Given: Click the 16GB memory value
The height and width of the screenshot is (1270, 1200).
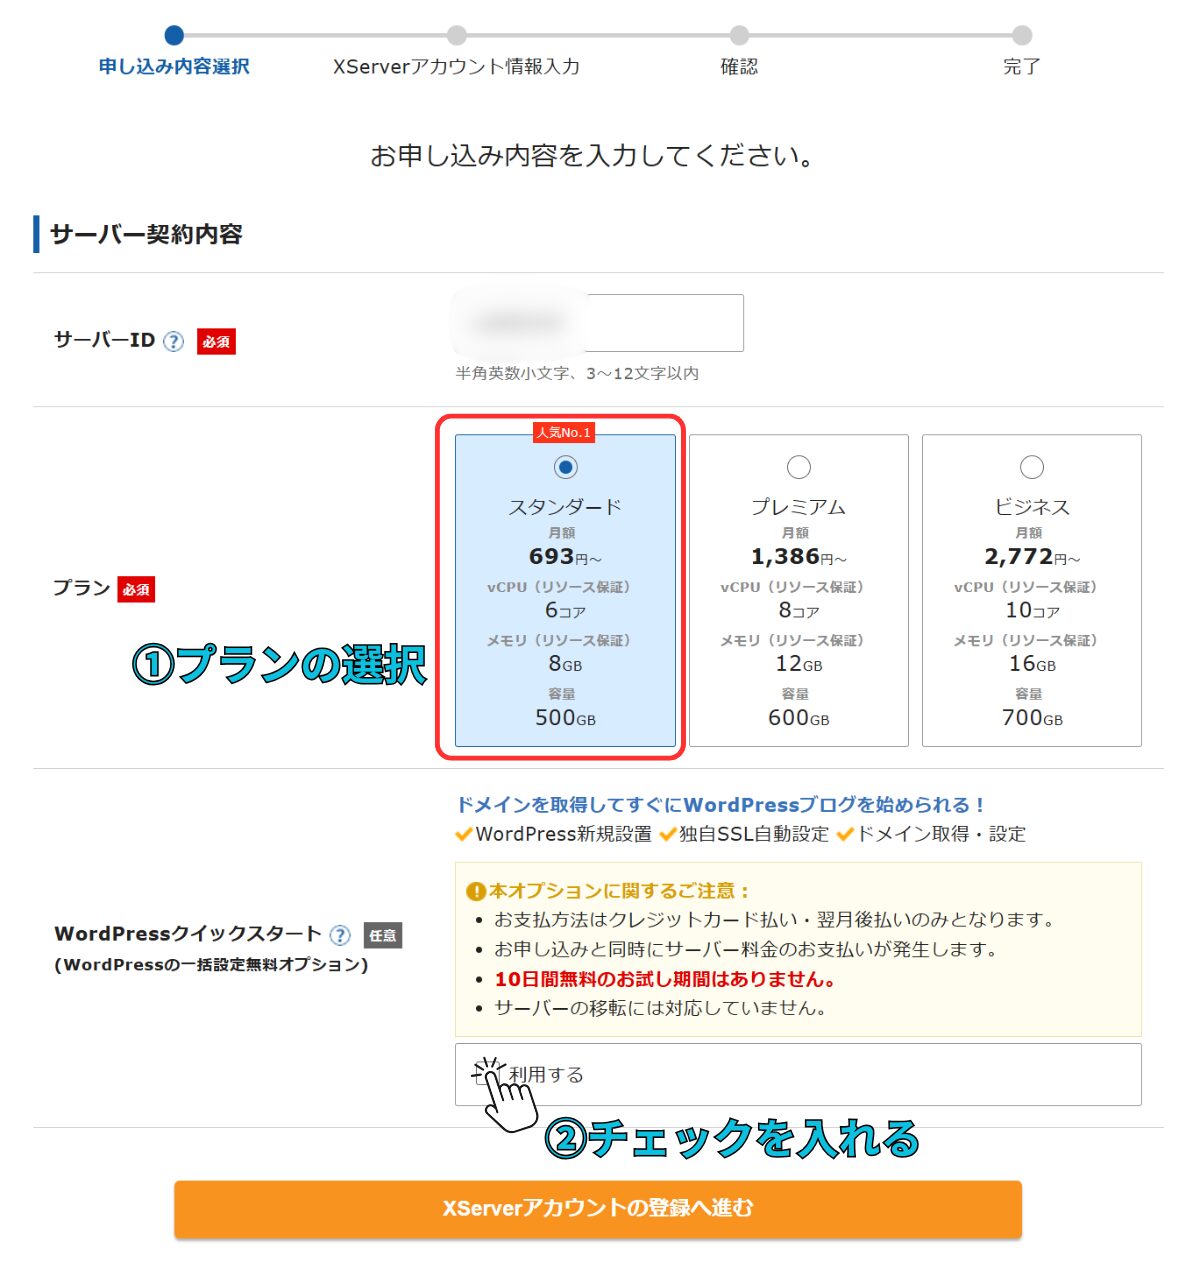Looking at the screenshot, I should point(1032,664).
